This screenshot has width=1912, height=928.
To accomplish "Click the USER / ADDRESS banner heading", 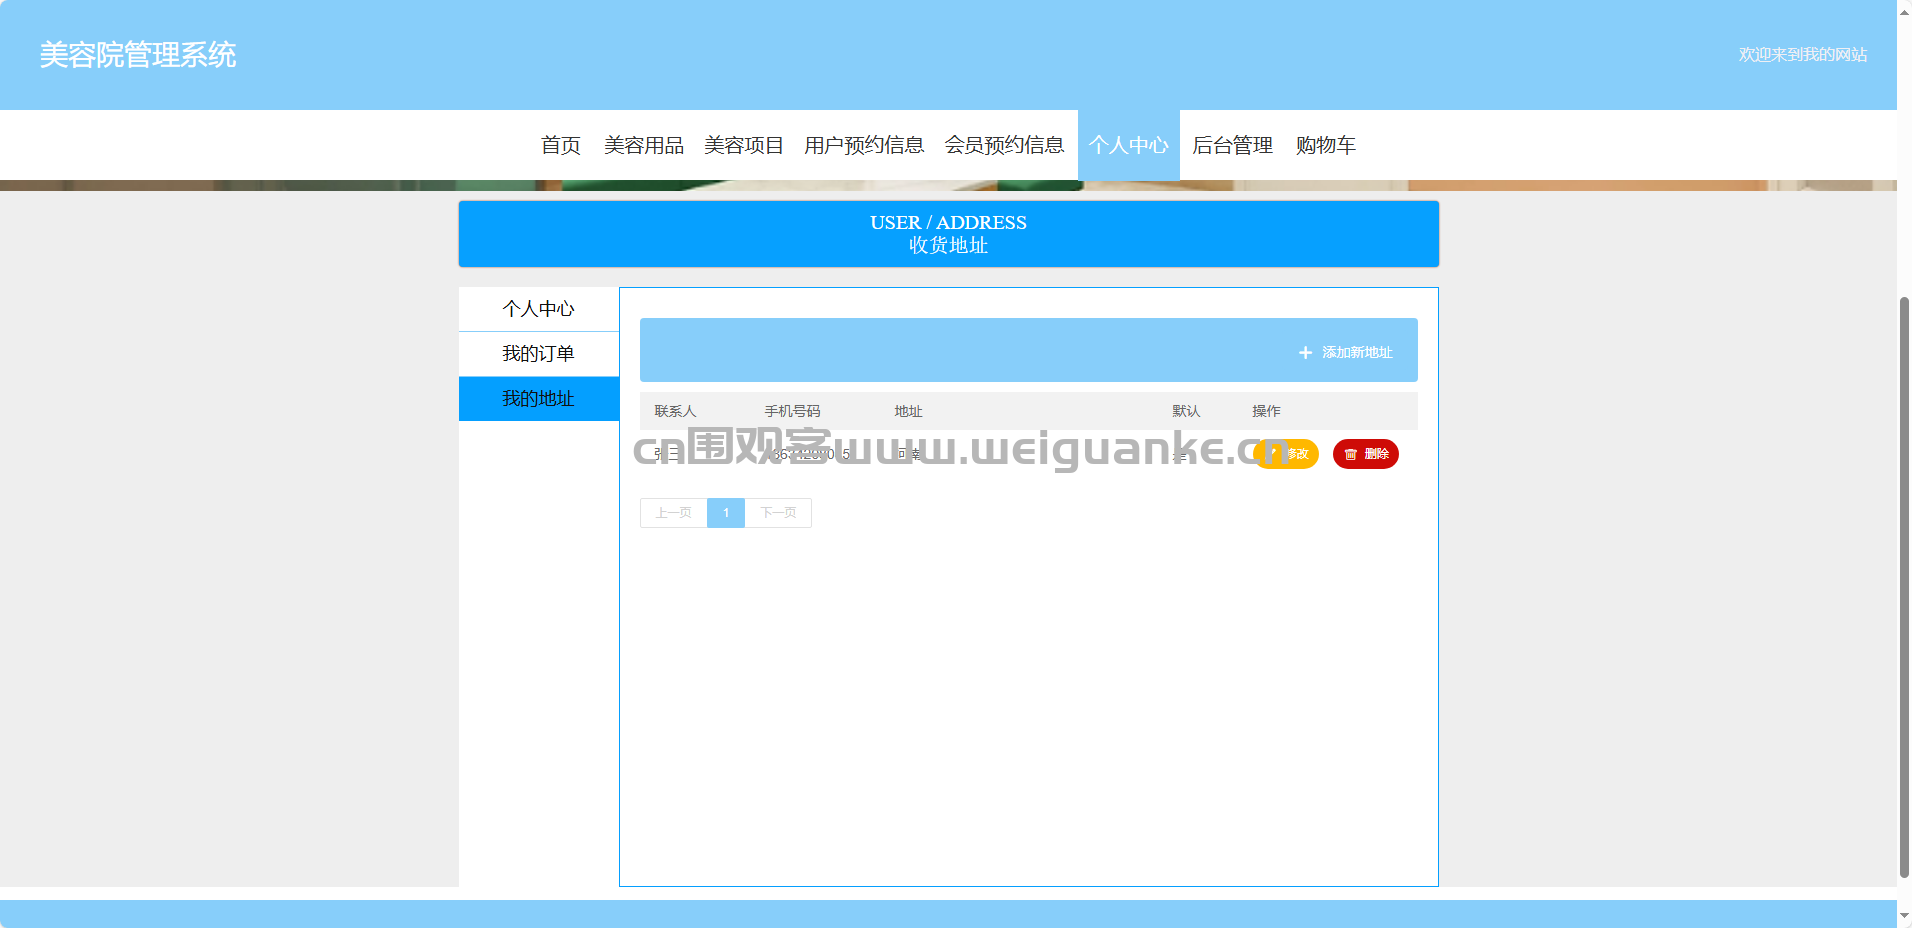I will (x=948, y=223).
